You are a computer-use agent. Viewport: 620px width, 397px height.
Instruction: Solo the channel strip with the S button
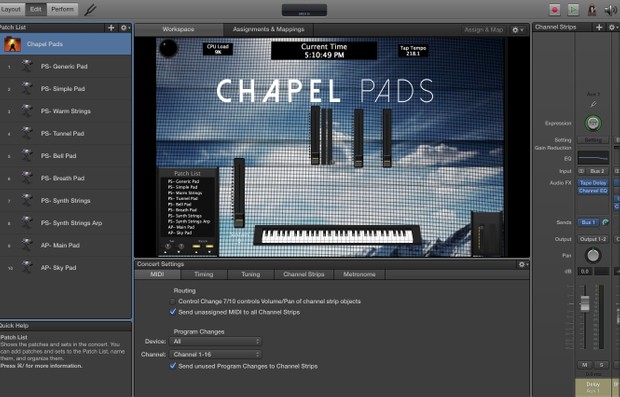tap(601, 365)
